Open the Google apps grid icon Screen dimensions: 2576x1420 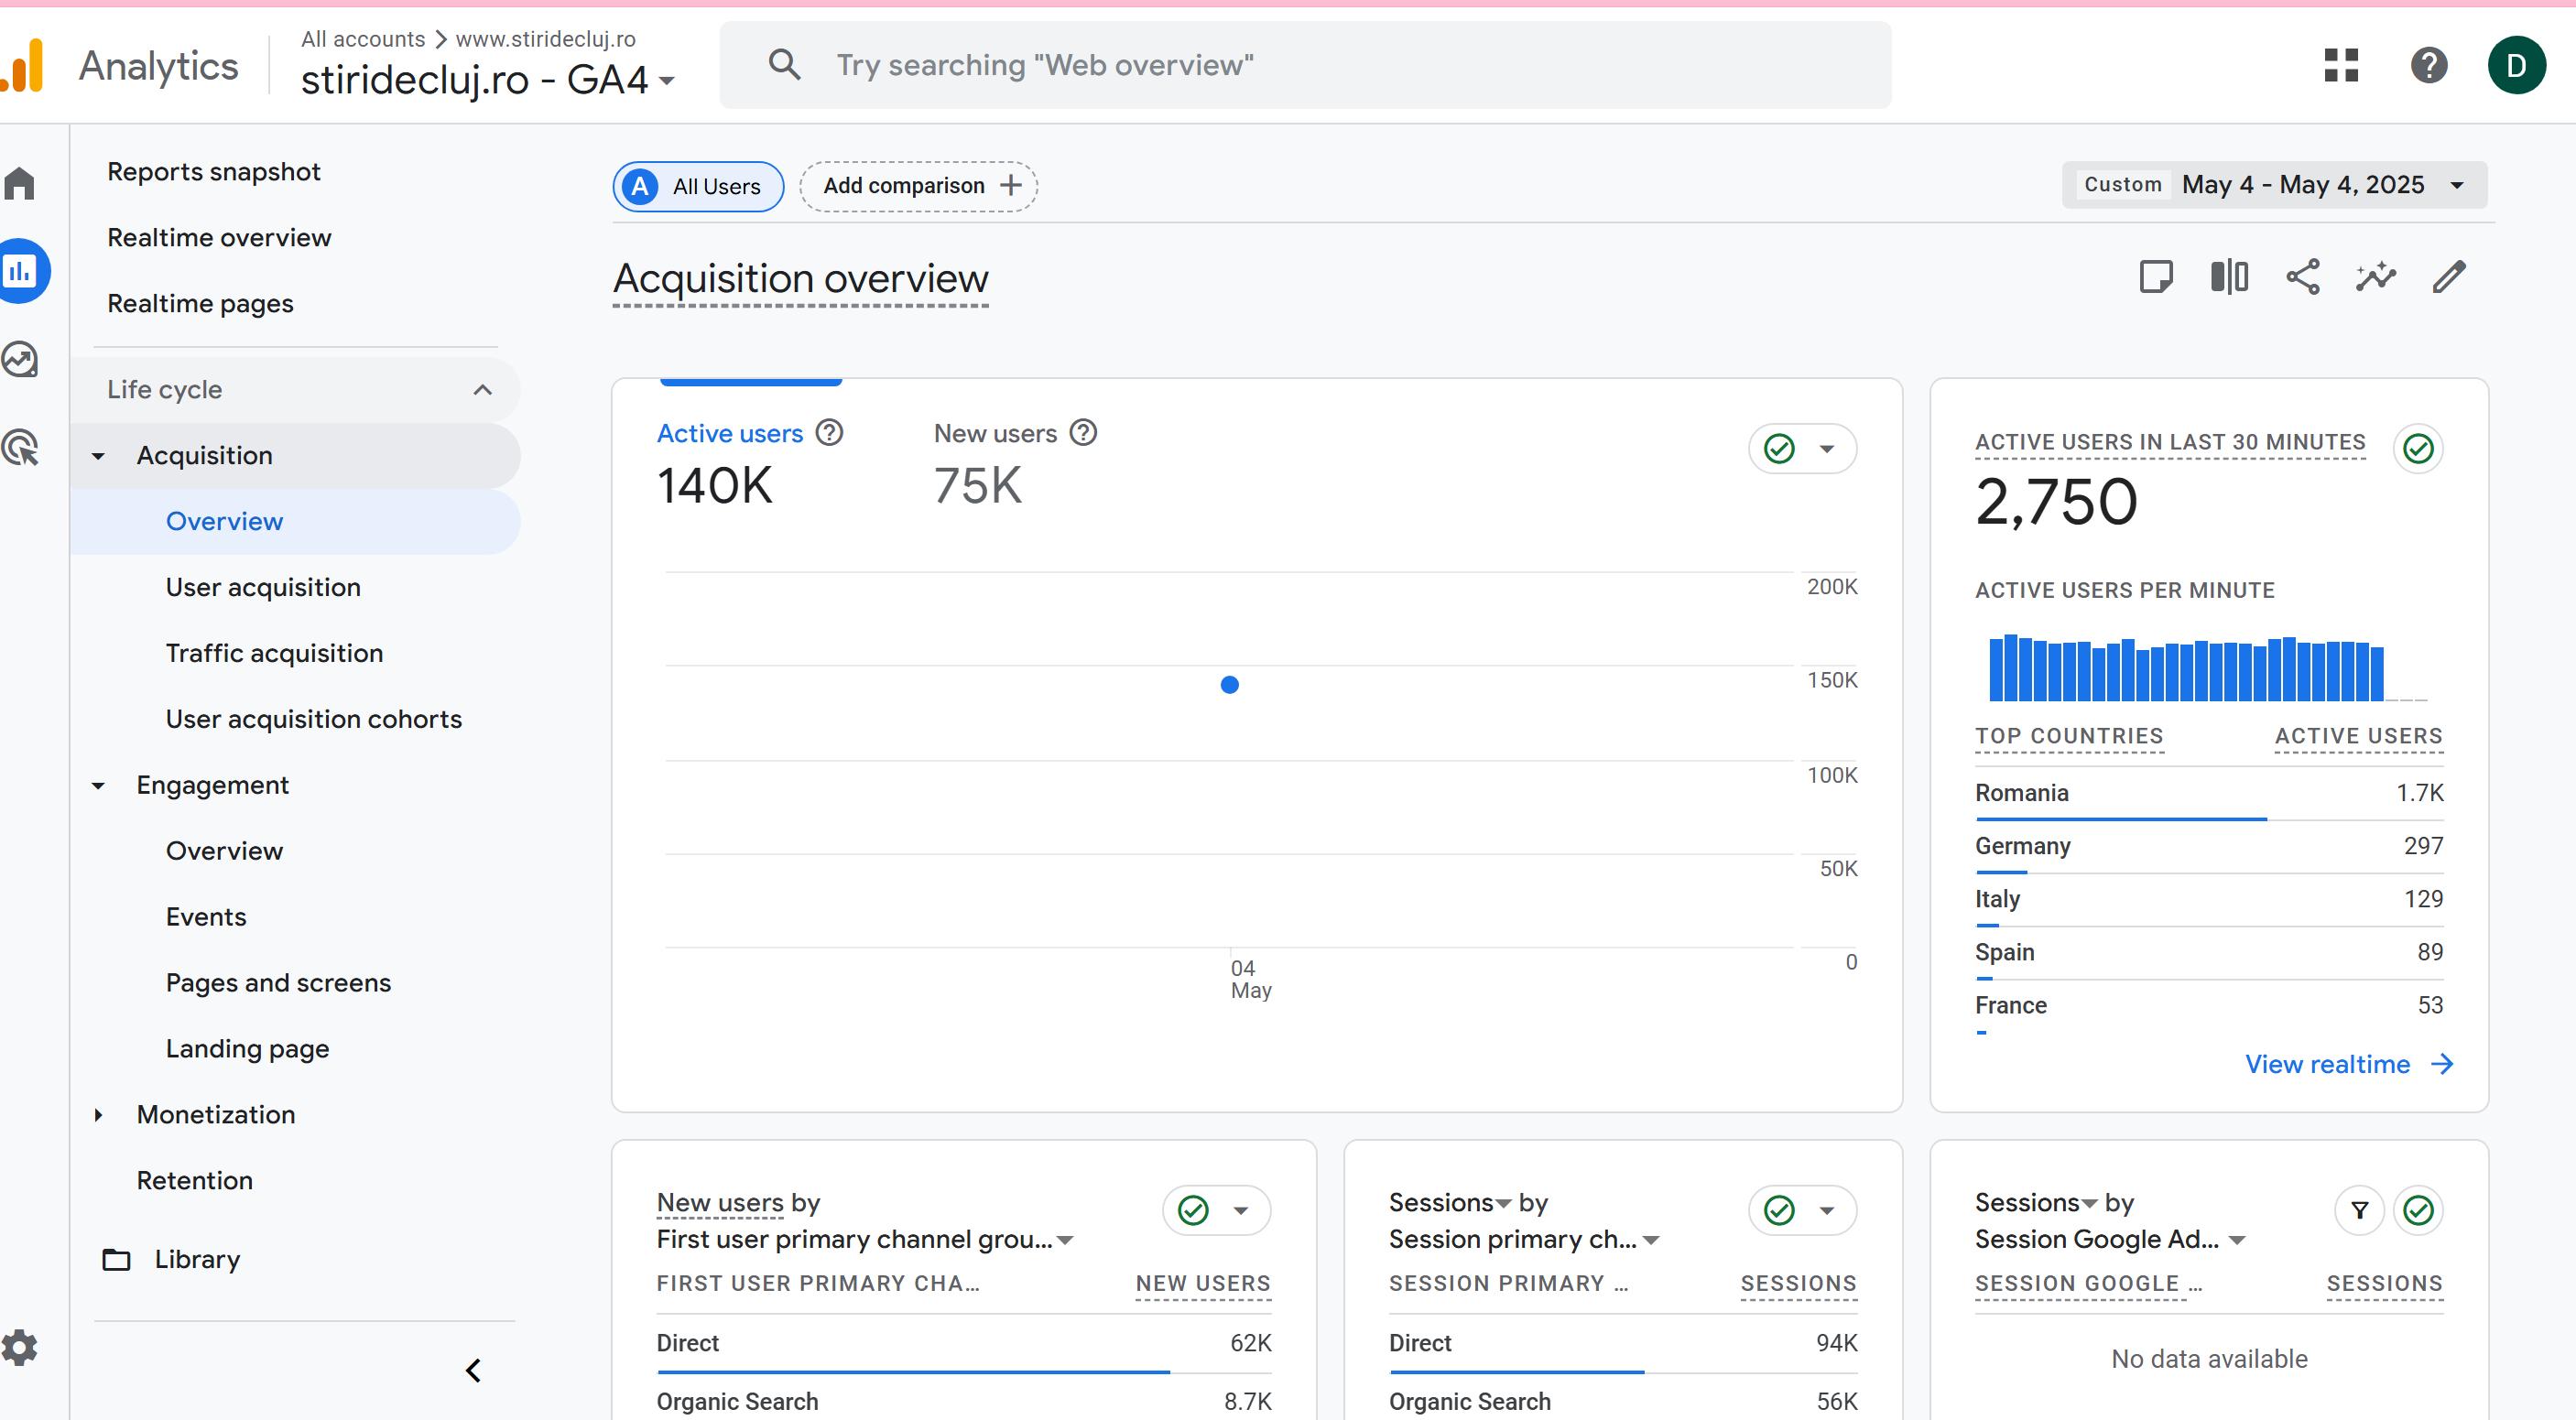[2341, 66]
